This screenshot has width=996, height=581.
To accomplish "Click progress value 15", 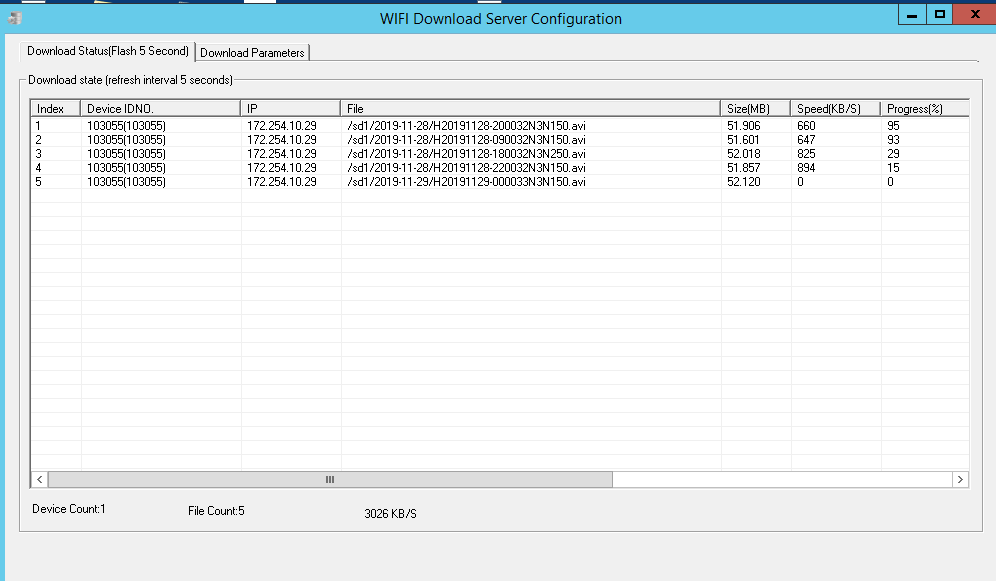I will point(893,168).
